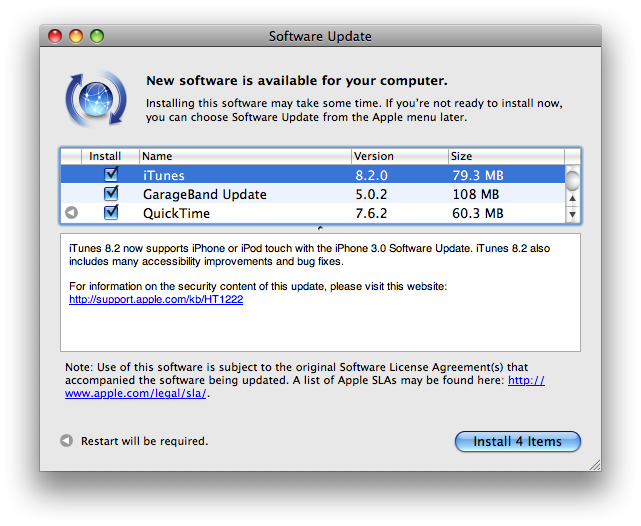Open the support.apple.com/kb/HT1222 link
The width and height of the screenshot is (641, 526).
click(x=156, y=299)
